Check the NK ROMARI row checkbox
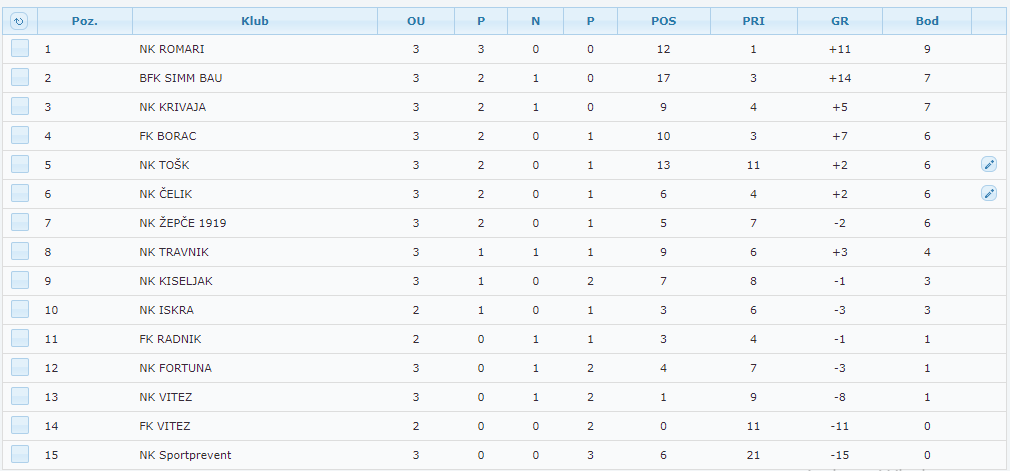This screenshot has height=471, width=1010. pos(20,49)
